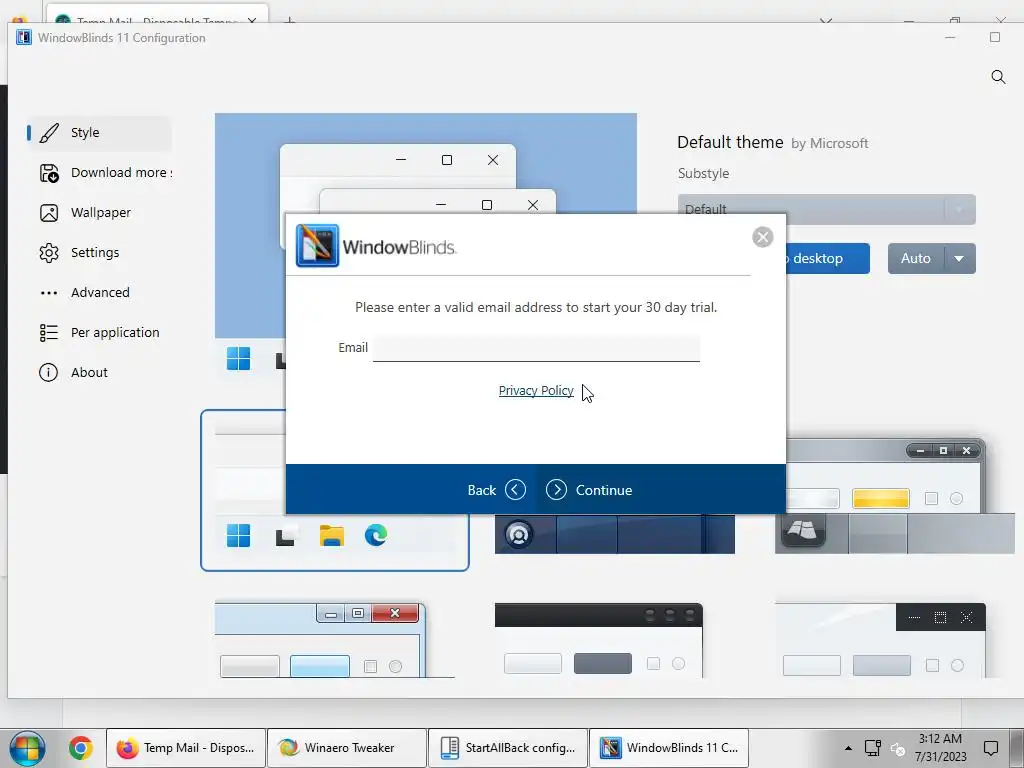
Task: Switch to Temp Mail Firefox window
Action: coord(186,748)
